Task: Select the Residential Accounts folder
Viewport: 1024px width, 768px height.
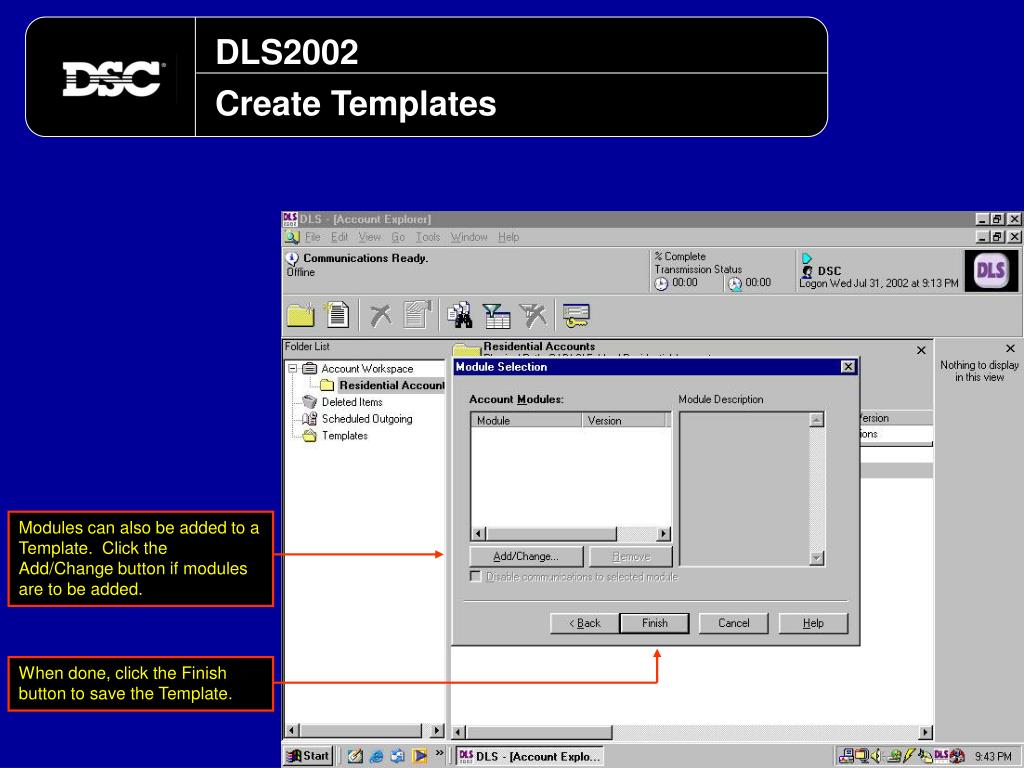Action: (x=391, y=385)
